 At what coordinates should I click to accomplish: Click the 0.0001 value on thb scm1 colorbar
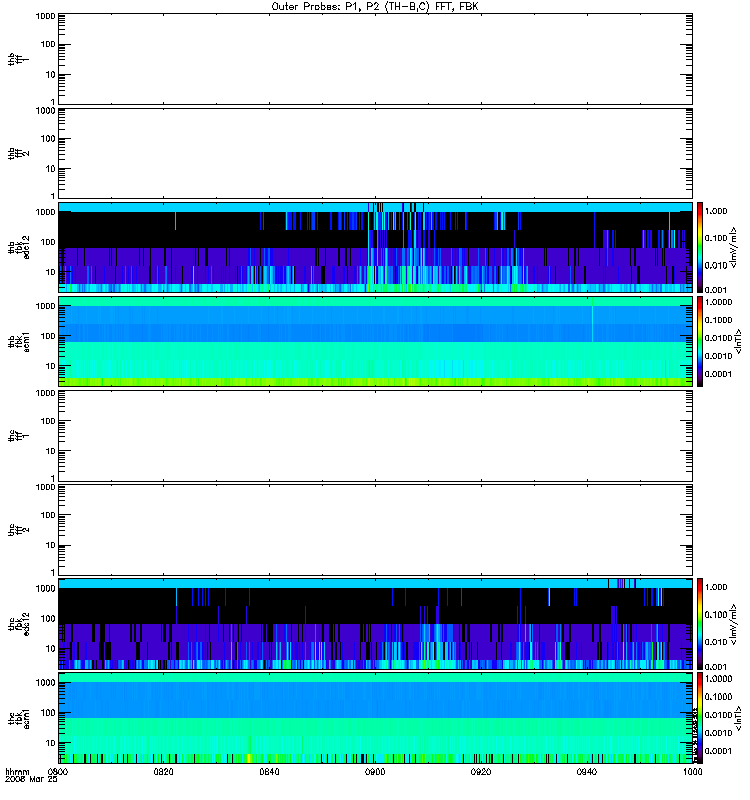click(x=718, y=374)
